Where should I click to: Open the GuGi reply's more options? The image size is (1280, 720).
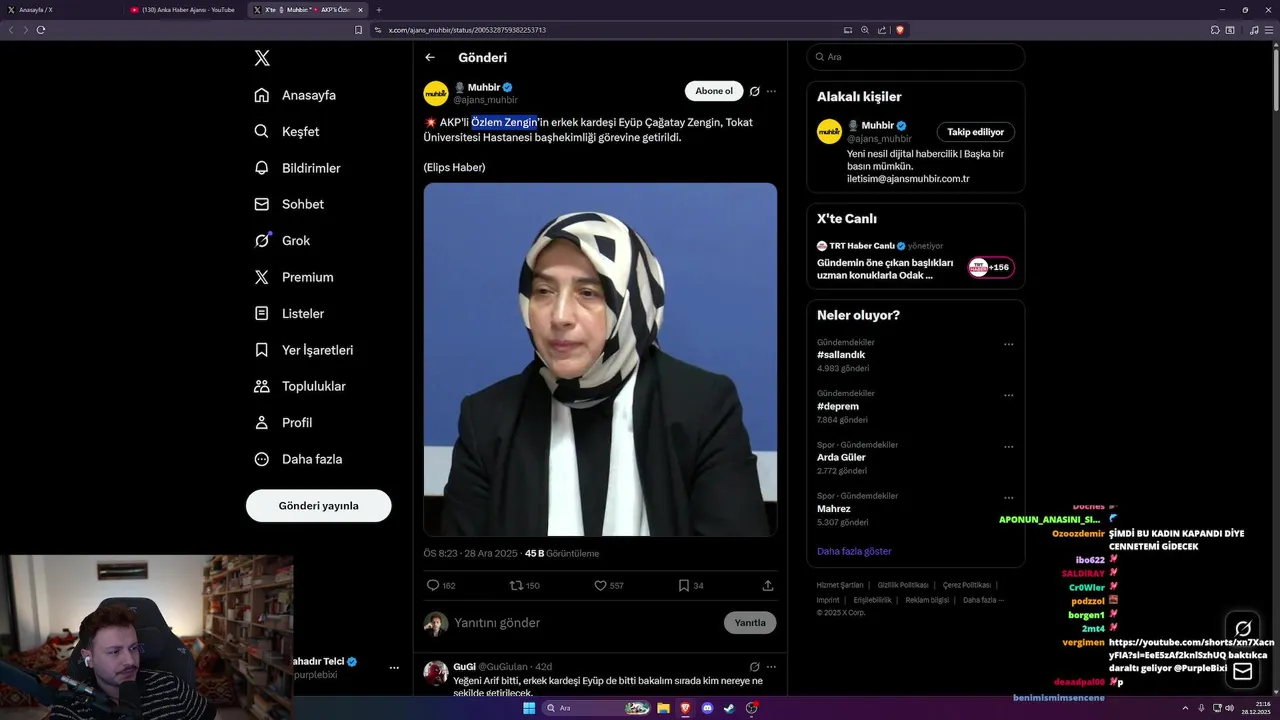771,666
